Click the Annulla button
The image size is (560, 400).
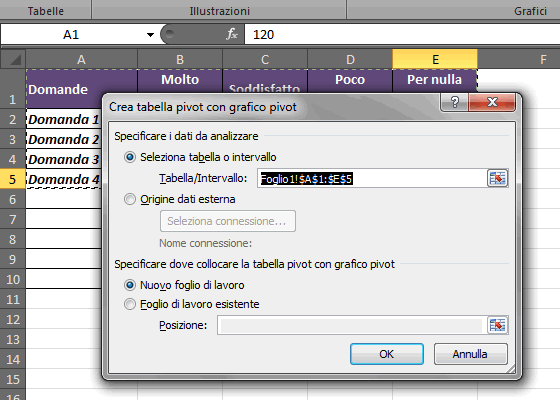coord(470,354)
